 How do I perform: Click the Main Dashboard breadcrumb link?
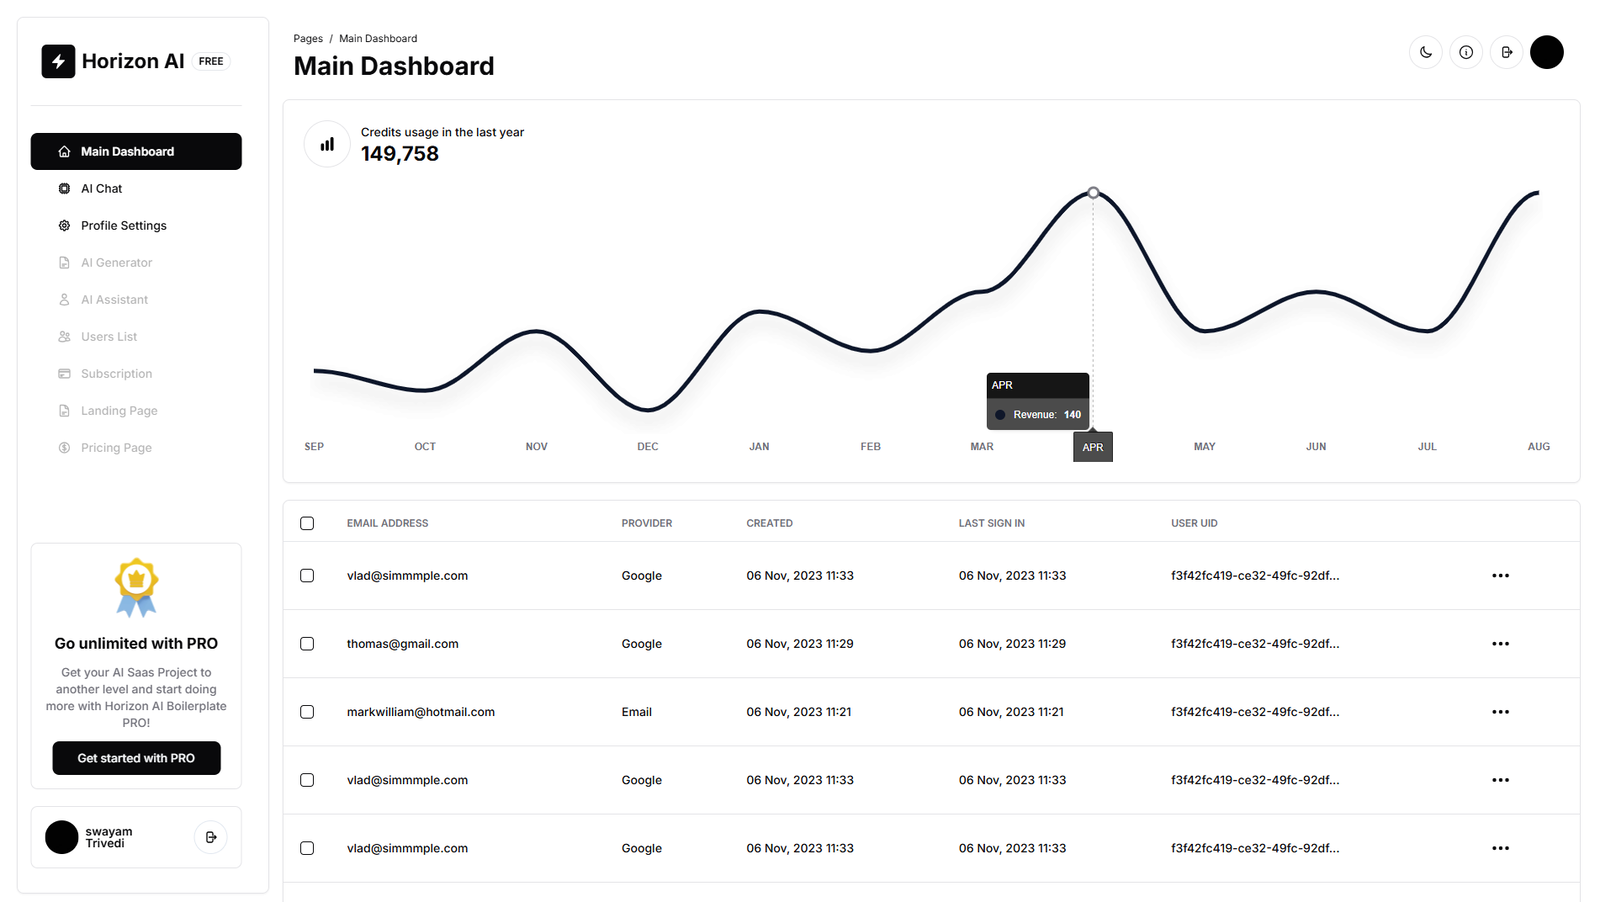coord(378,39)
